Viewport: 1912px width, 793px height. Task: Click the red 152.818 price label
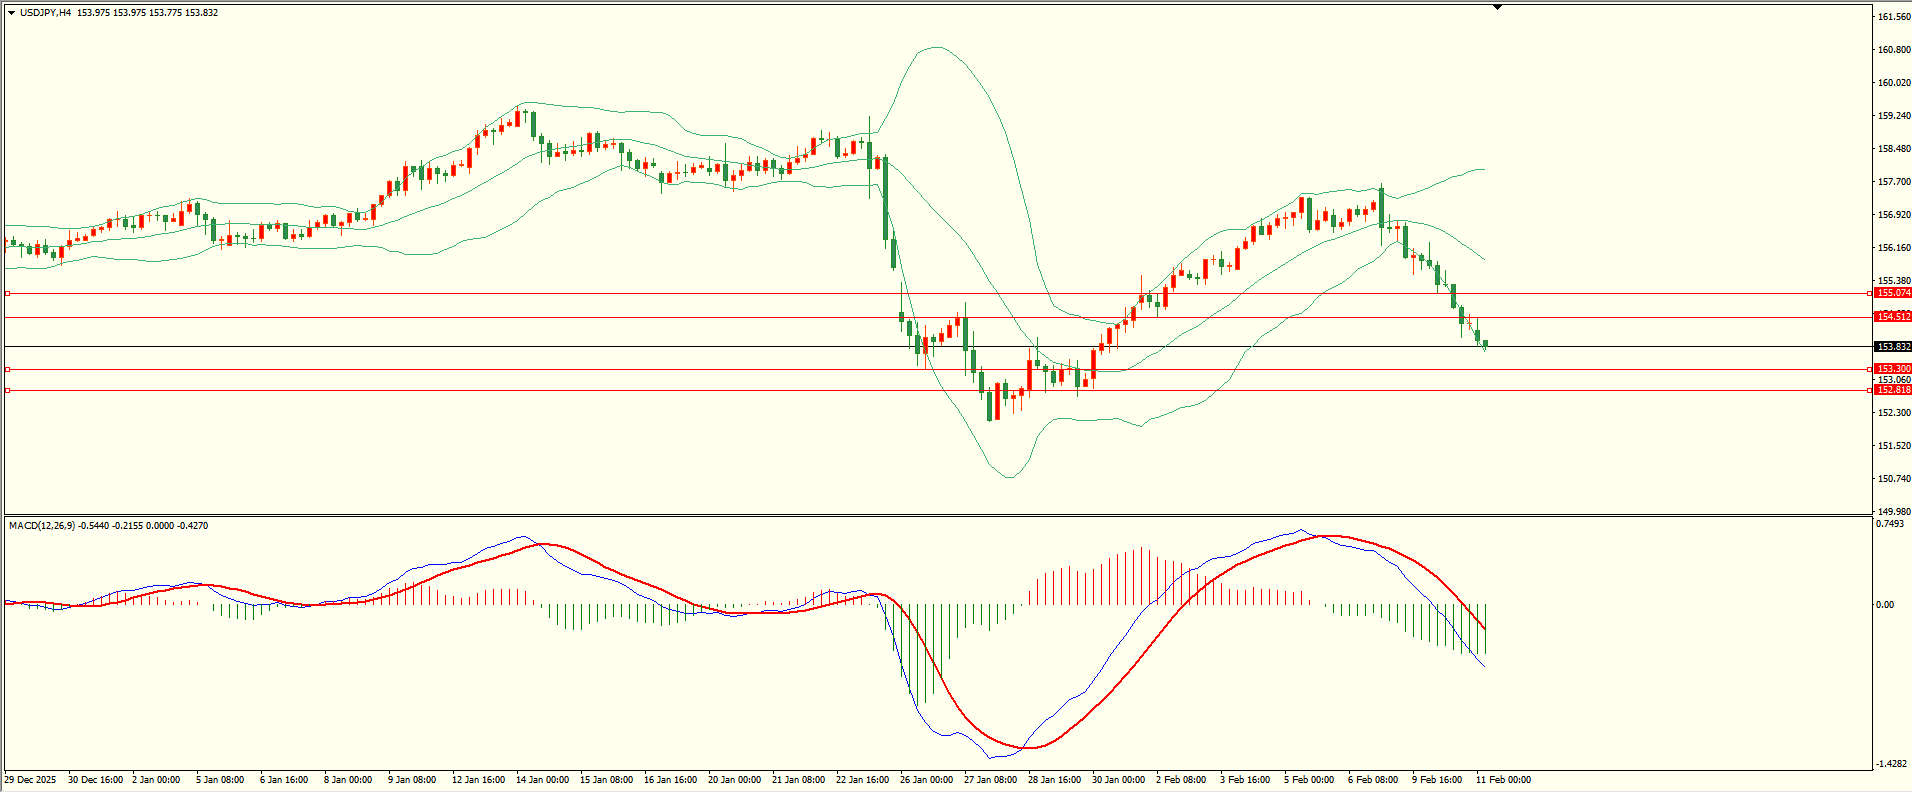(1893, 390)
